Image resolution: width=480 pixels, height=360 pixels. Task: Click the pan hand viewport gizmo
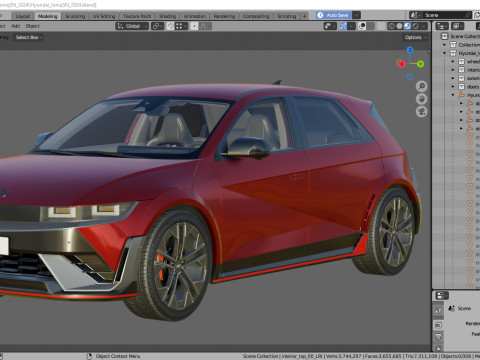click(x=422, y=99)
